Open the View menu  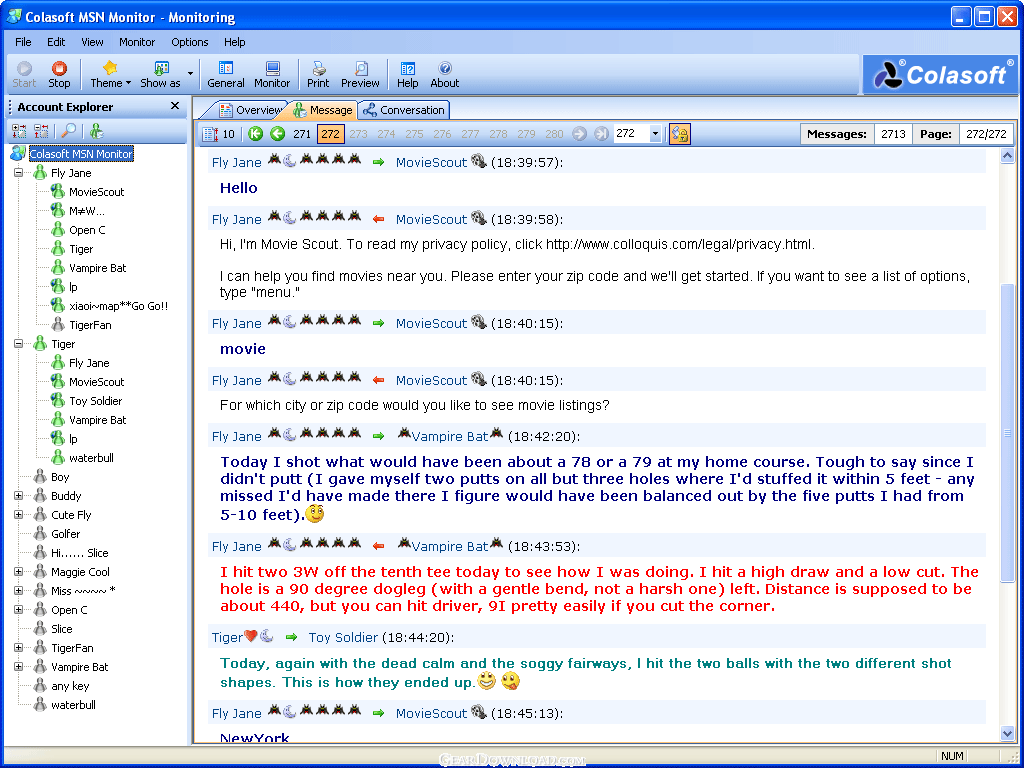click(x=92, y=42)
